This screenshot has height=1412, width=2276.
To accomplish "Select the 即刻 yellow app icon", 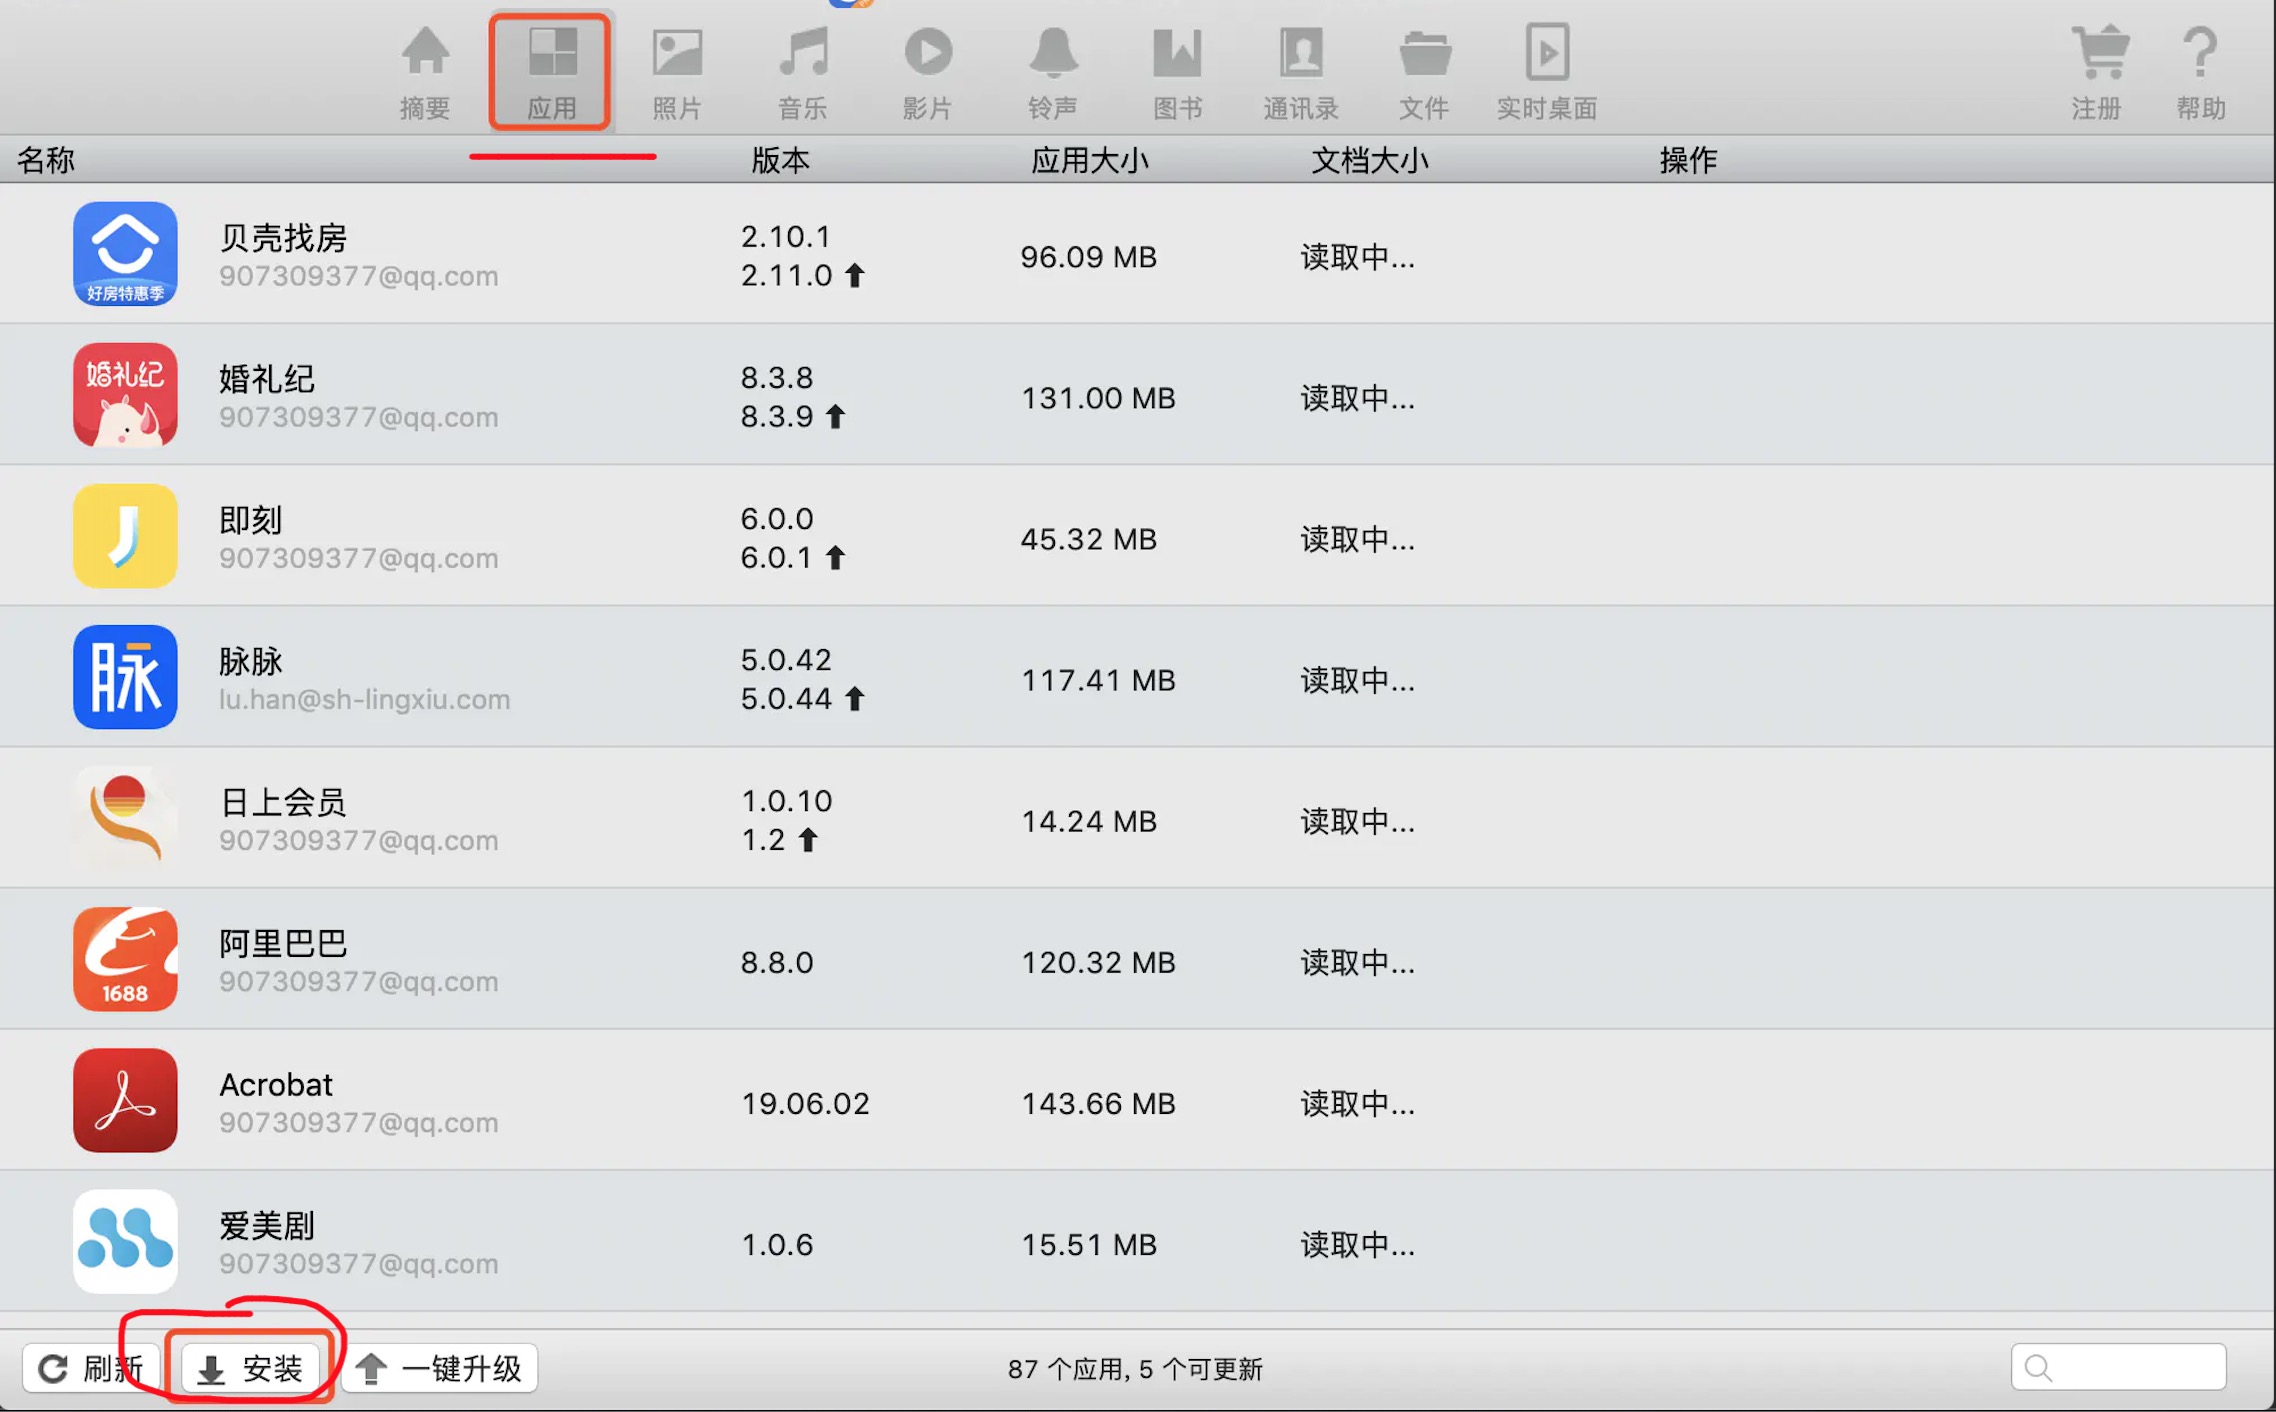I will coord(125,536).
